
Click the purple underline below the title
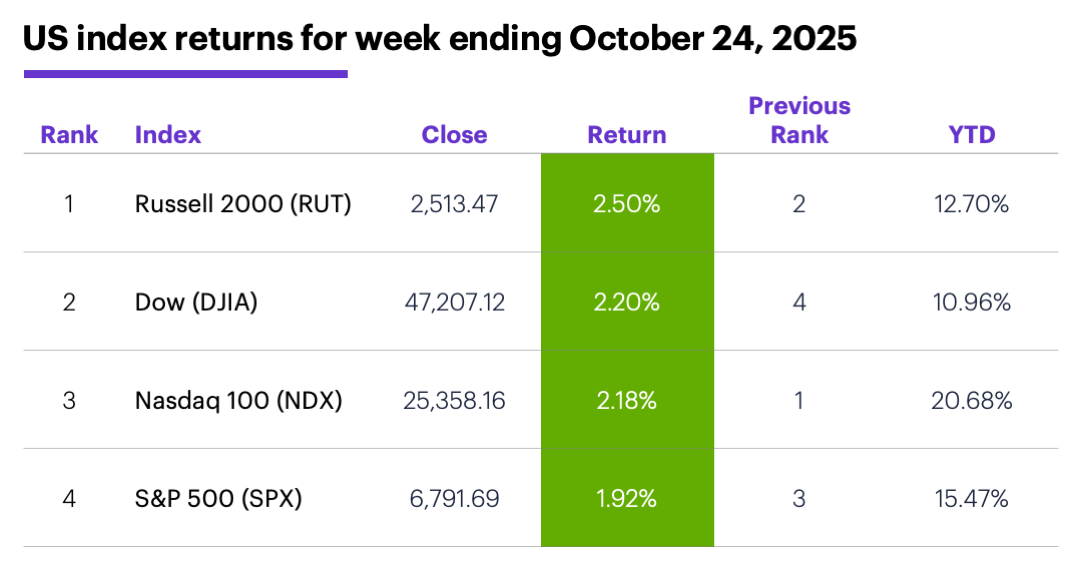[x=185, y=74]
